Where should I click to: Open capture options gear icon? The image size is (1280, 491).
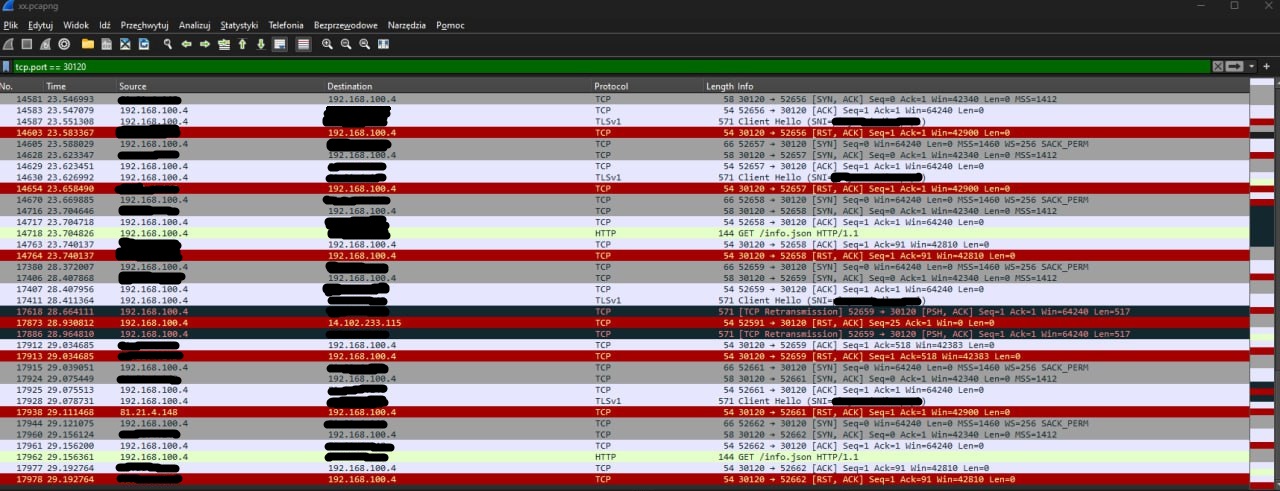(x=64, y=44)
